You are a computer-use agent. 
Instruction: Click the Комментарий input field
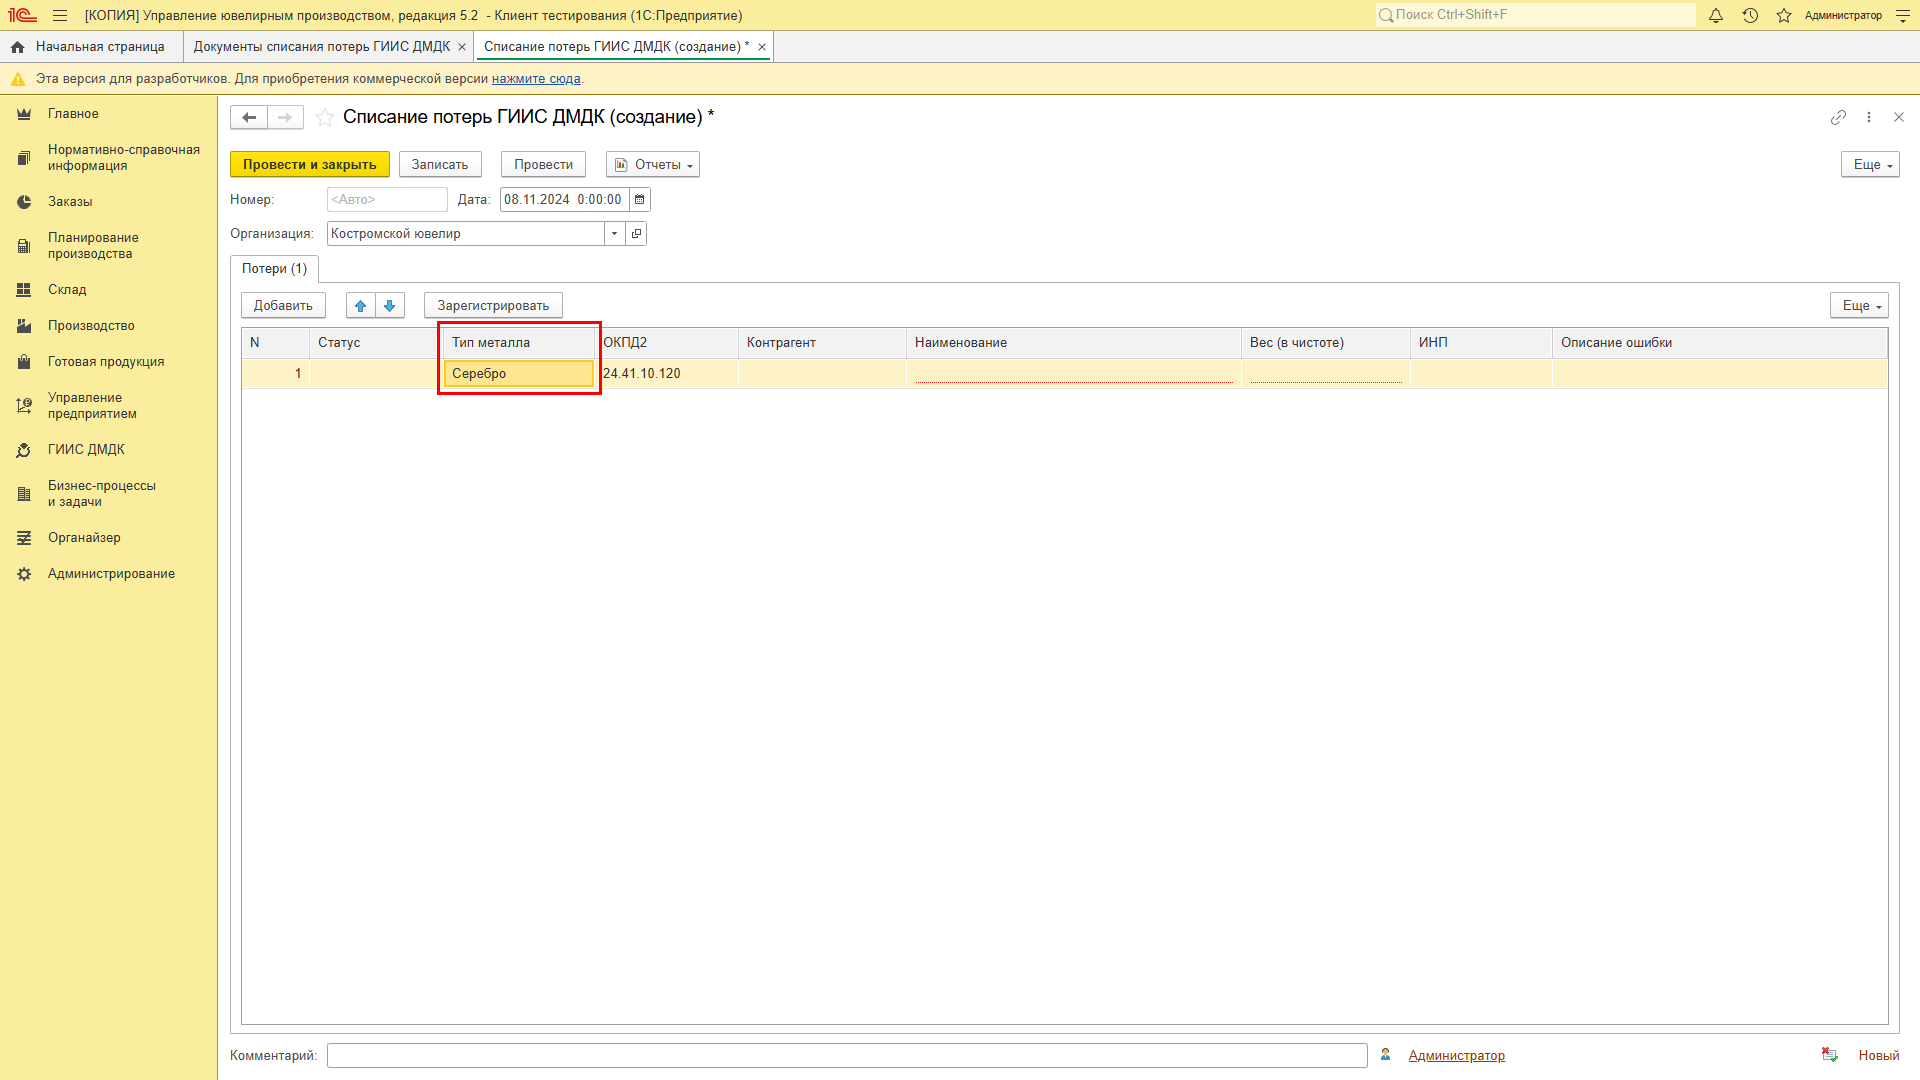click(847, 1056)
